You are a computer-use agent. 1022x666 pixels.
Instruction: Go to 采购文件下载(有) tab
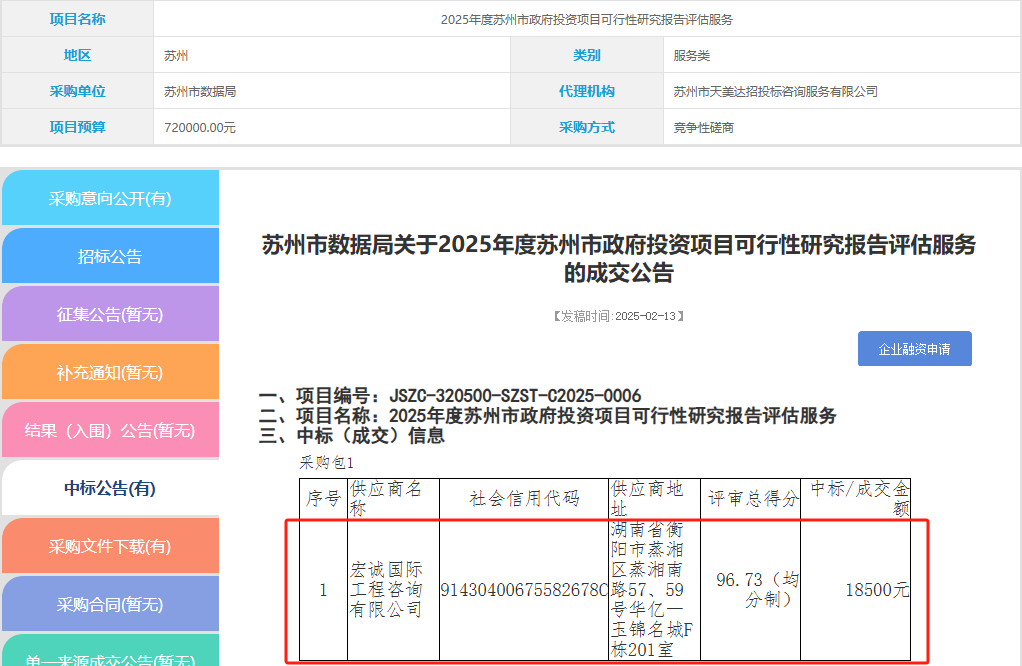tap(110, 546)
